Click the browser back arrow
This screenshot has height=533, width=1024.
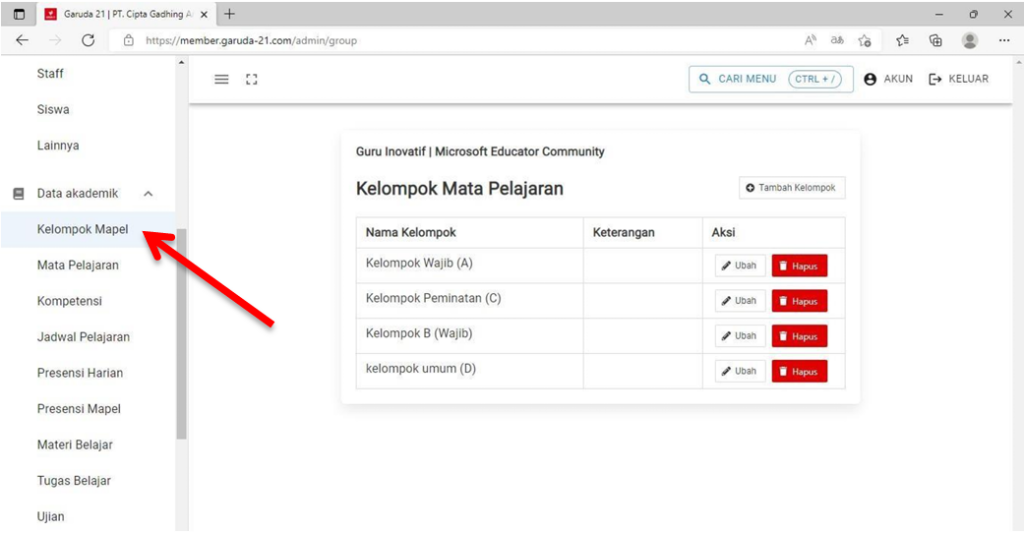pos(22,40)
